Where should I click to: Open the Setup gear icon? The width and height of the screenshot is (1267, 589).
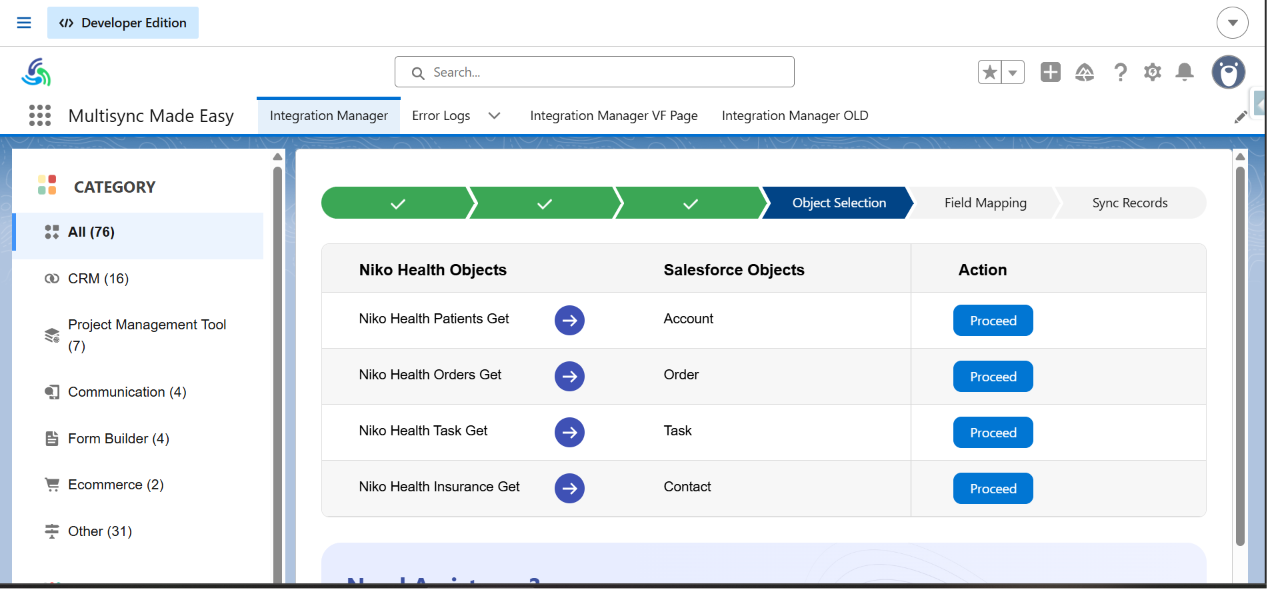pos(1152,72)
